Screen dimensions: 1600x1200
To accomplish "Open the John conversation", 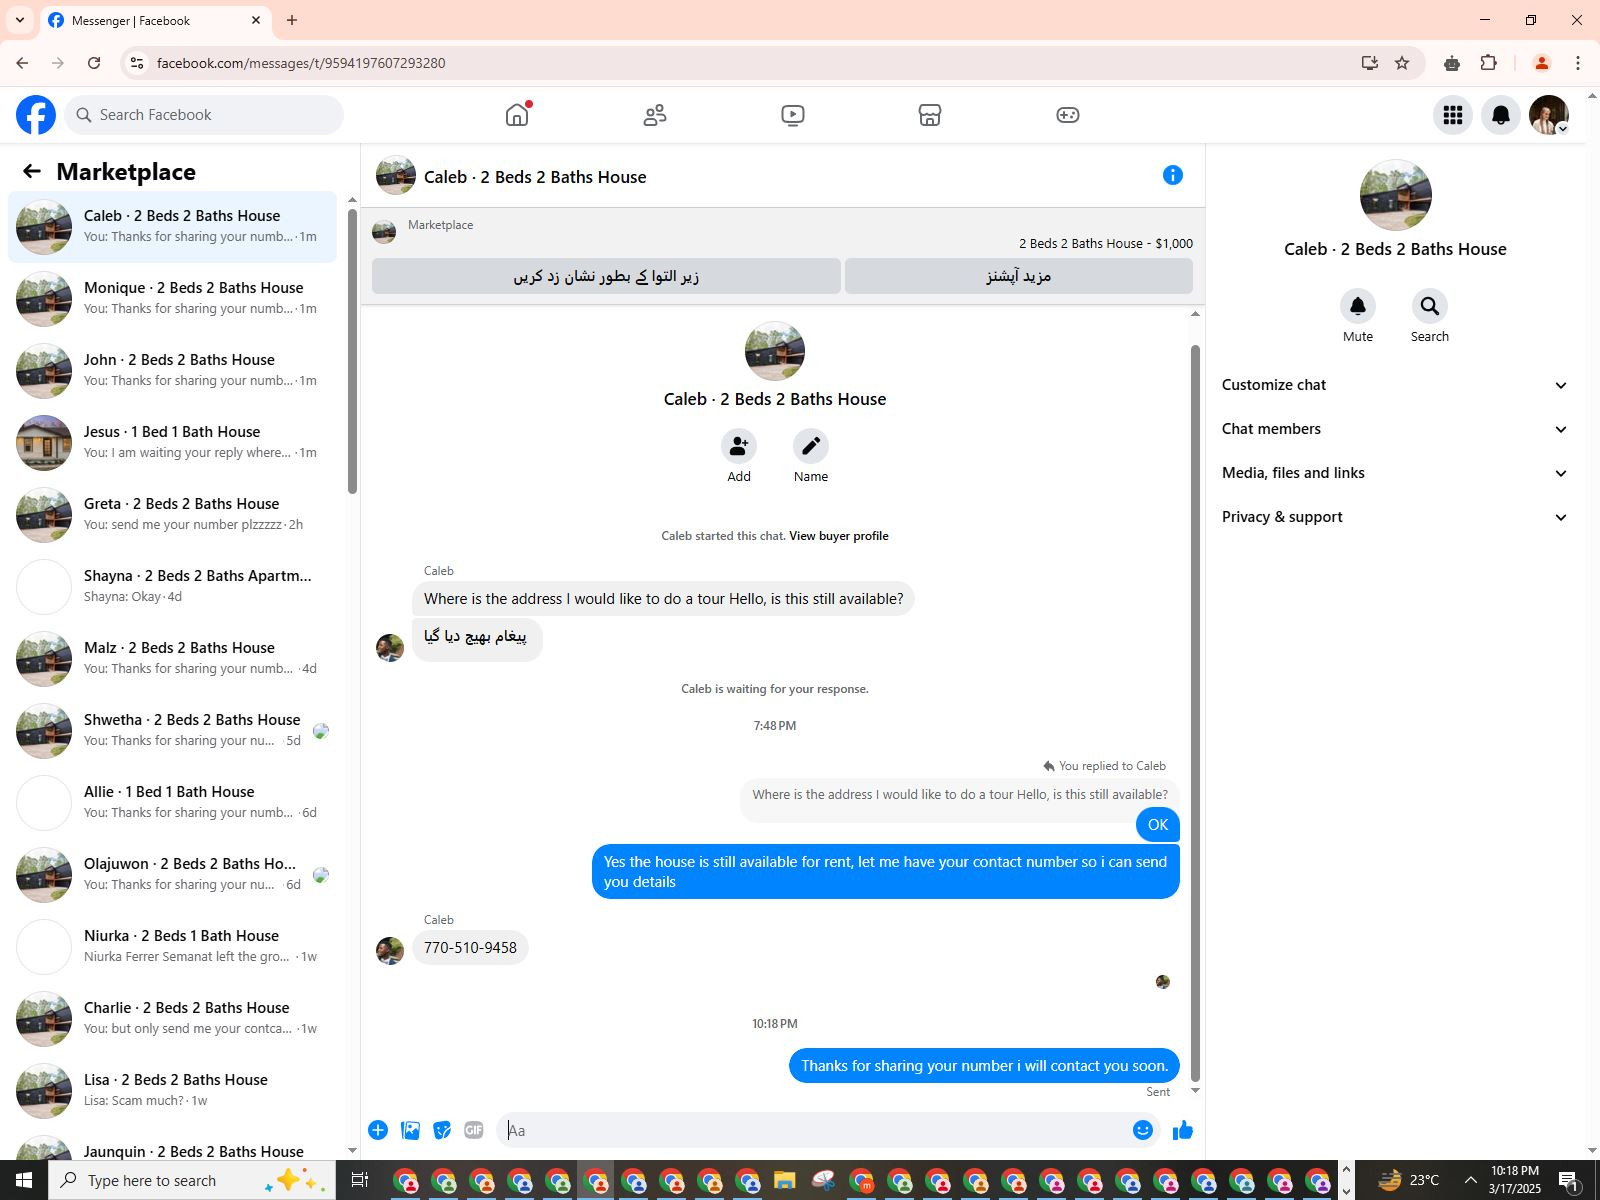I will [x=172, y=371].
